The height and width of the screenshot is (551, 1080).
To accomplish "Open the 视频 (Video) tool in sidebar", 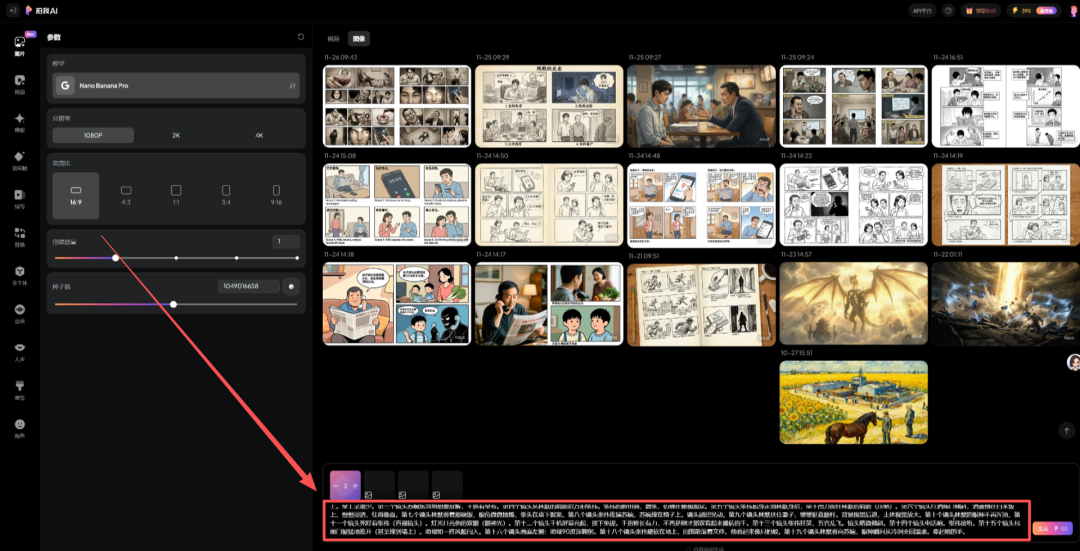I will [19, 83].
